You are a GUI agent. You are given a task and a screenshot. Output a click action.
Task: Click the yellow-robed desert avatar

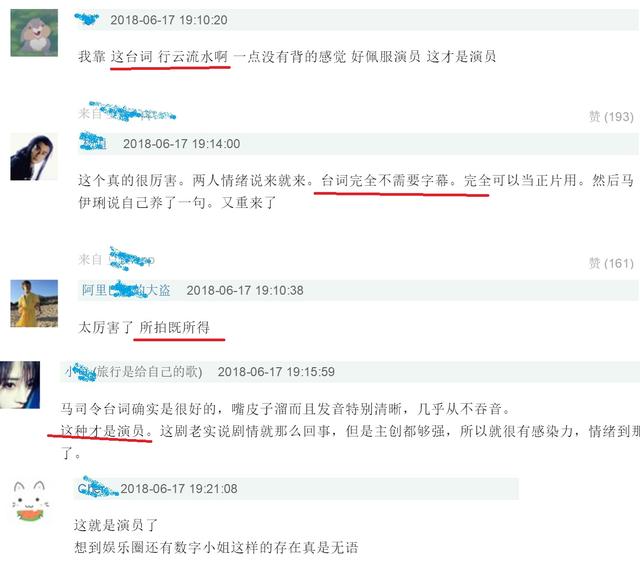[34, 303]
